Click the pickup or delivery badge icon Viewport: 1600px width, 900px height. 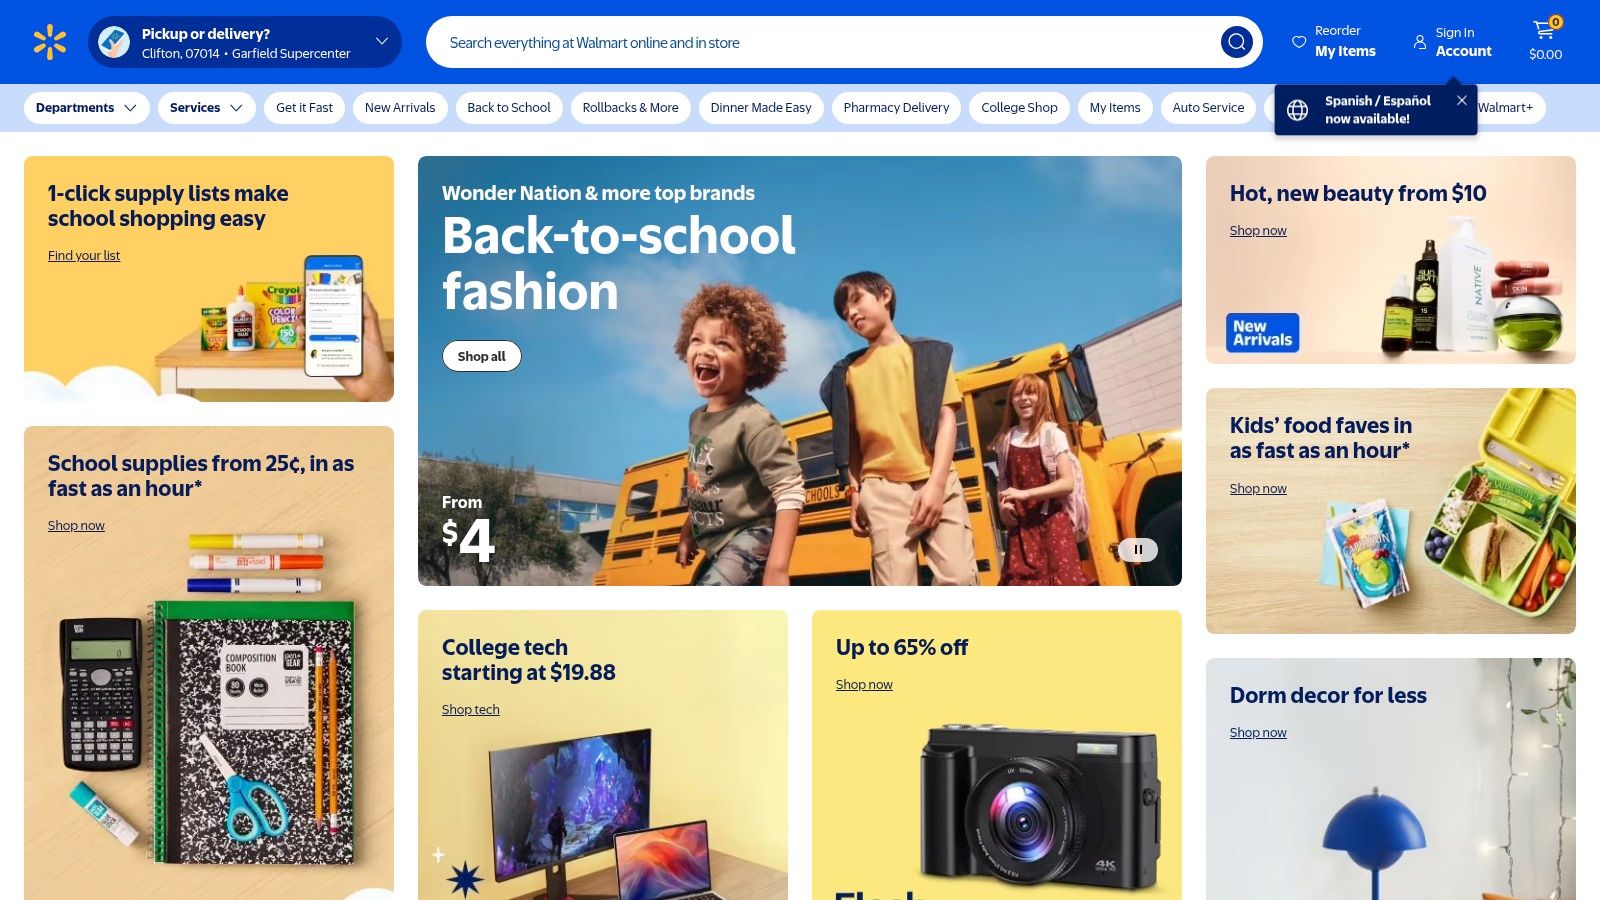114,42
